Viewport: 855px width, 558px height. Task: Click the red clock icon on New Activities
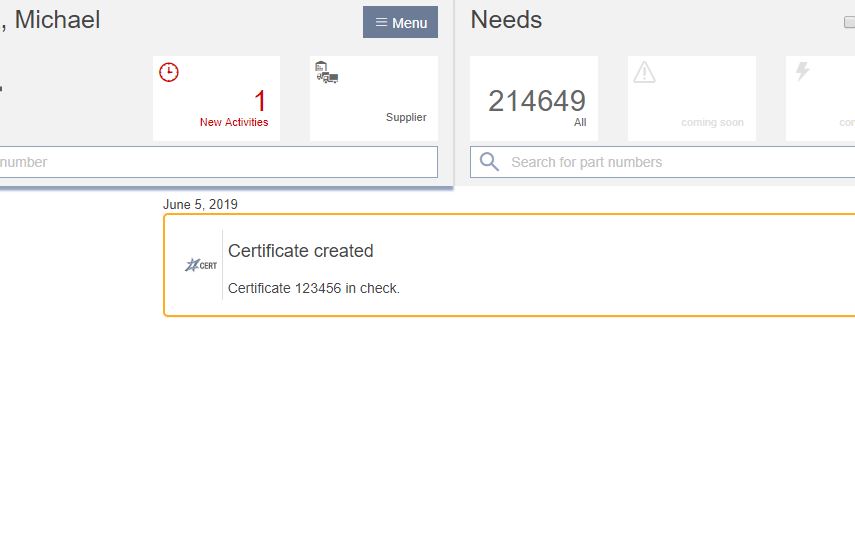click(x=168, y=72)
